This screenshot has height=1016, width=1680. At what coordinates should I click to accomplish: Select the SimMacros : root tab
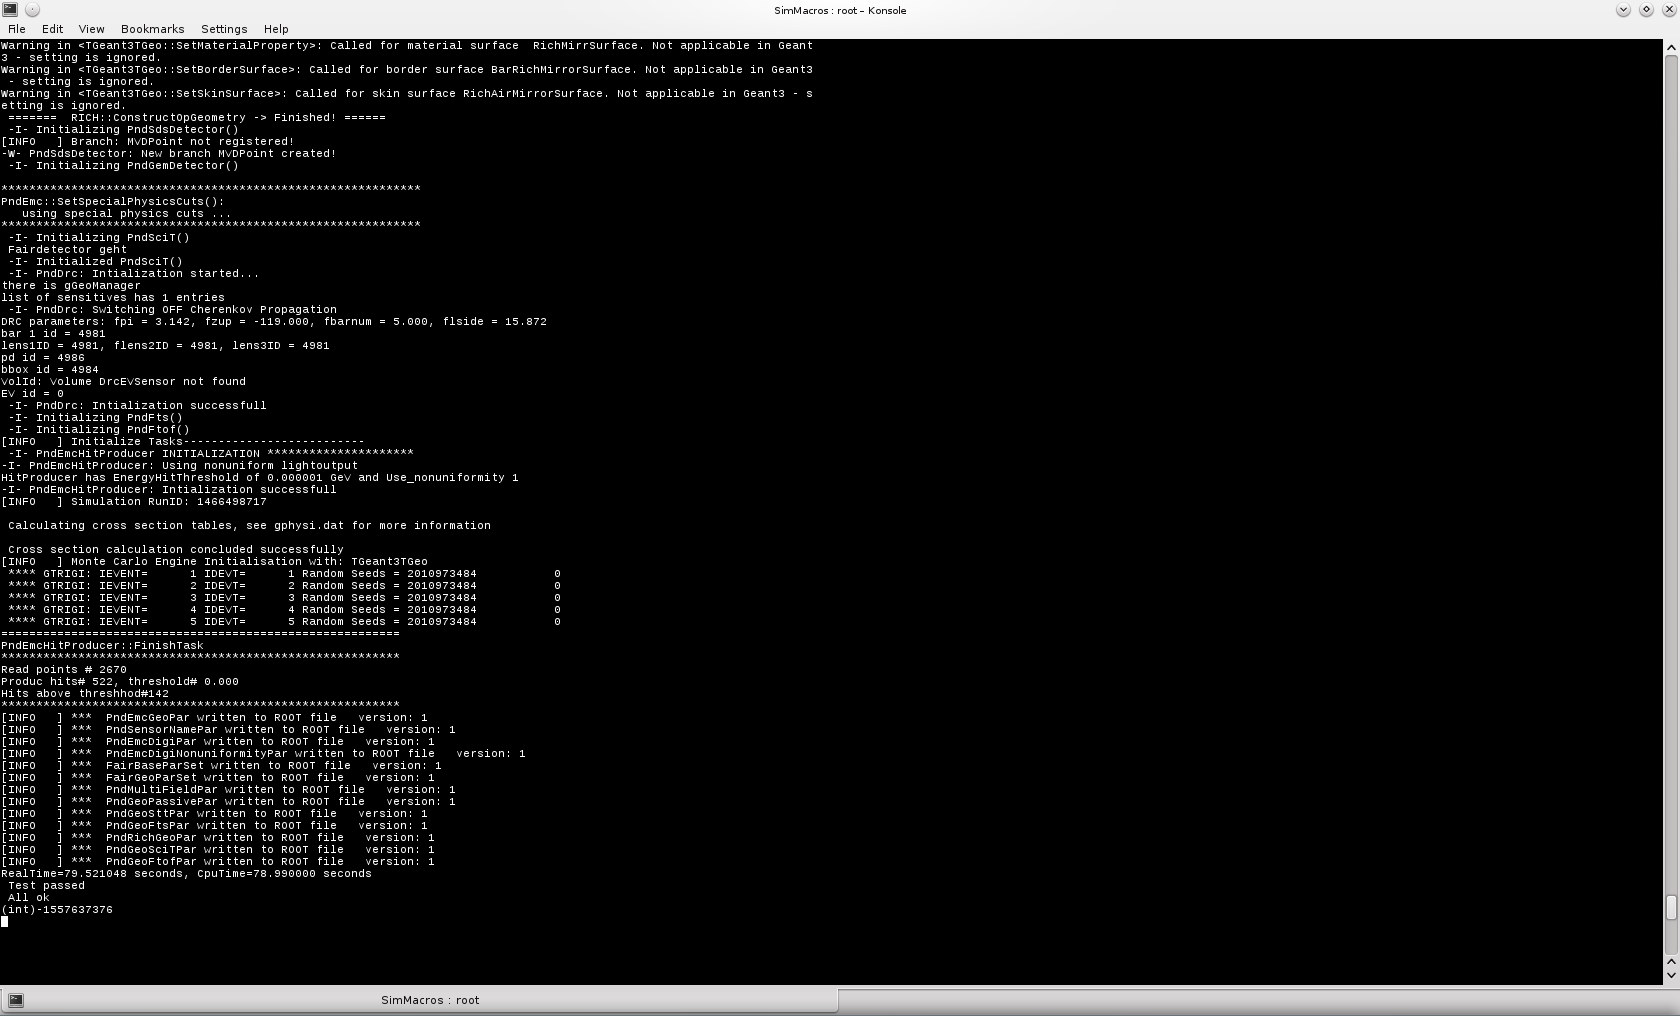(429, 1000)
